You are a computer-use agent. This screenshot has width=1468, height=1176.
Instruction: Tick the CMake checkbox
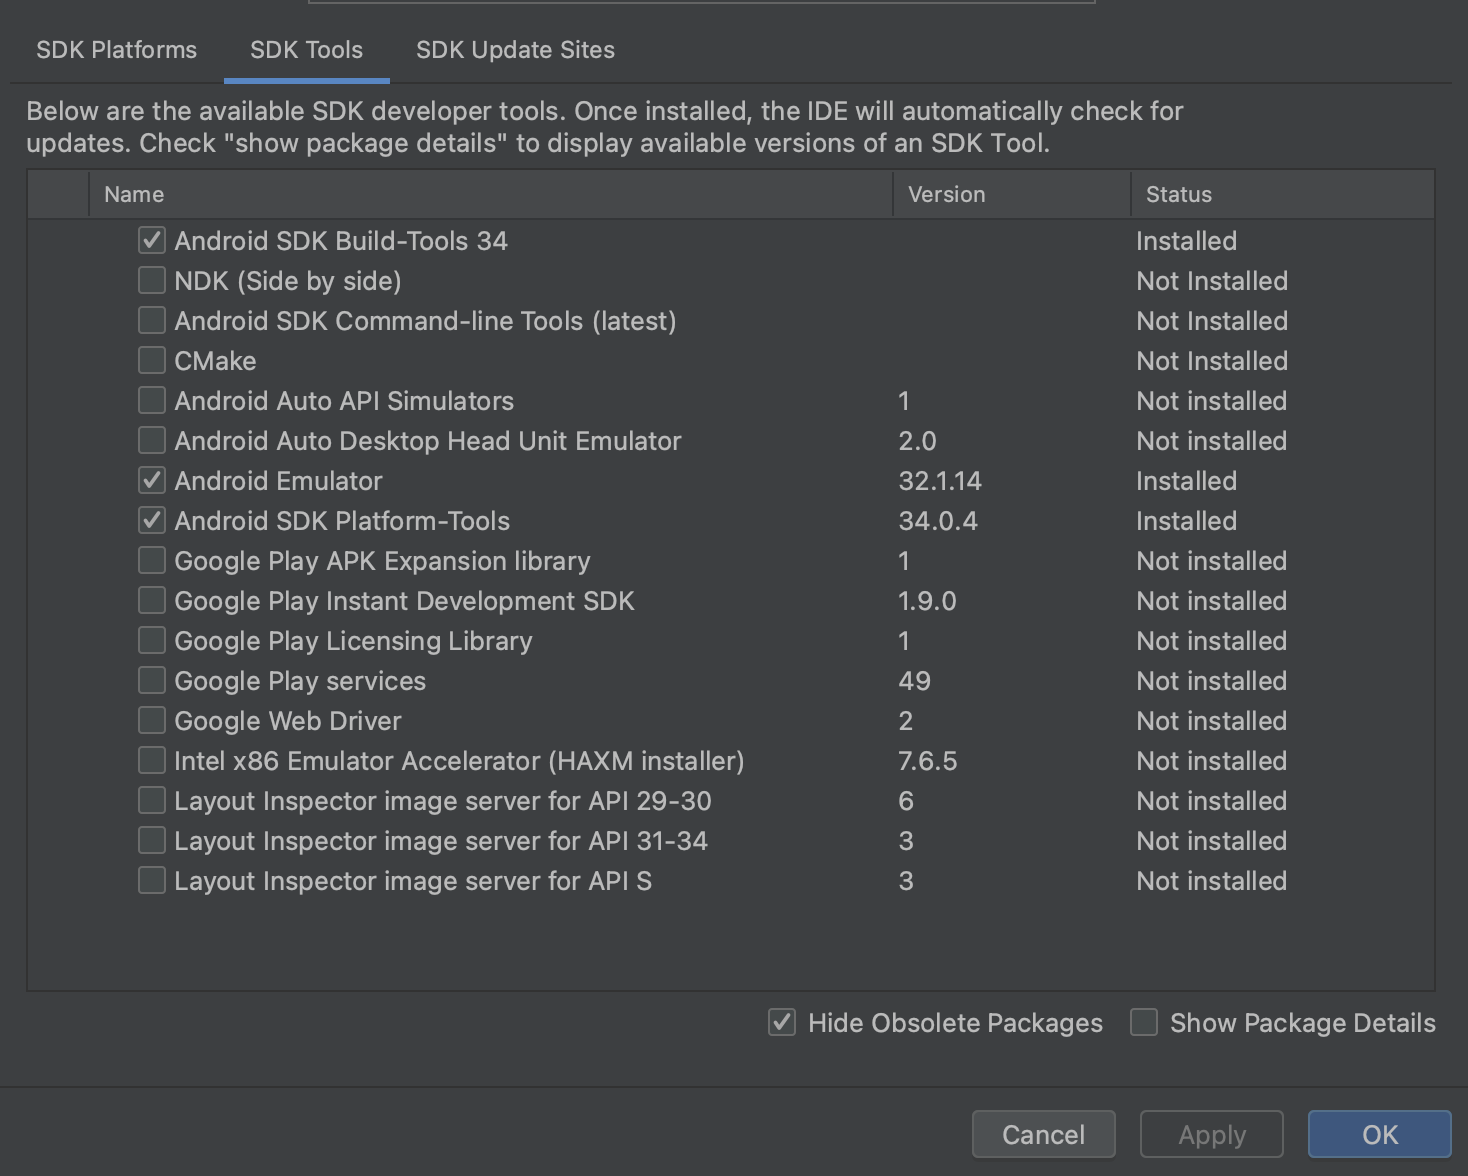(x=152, y=361)
